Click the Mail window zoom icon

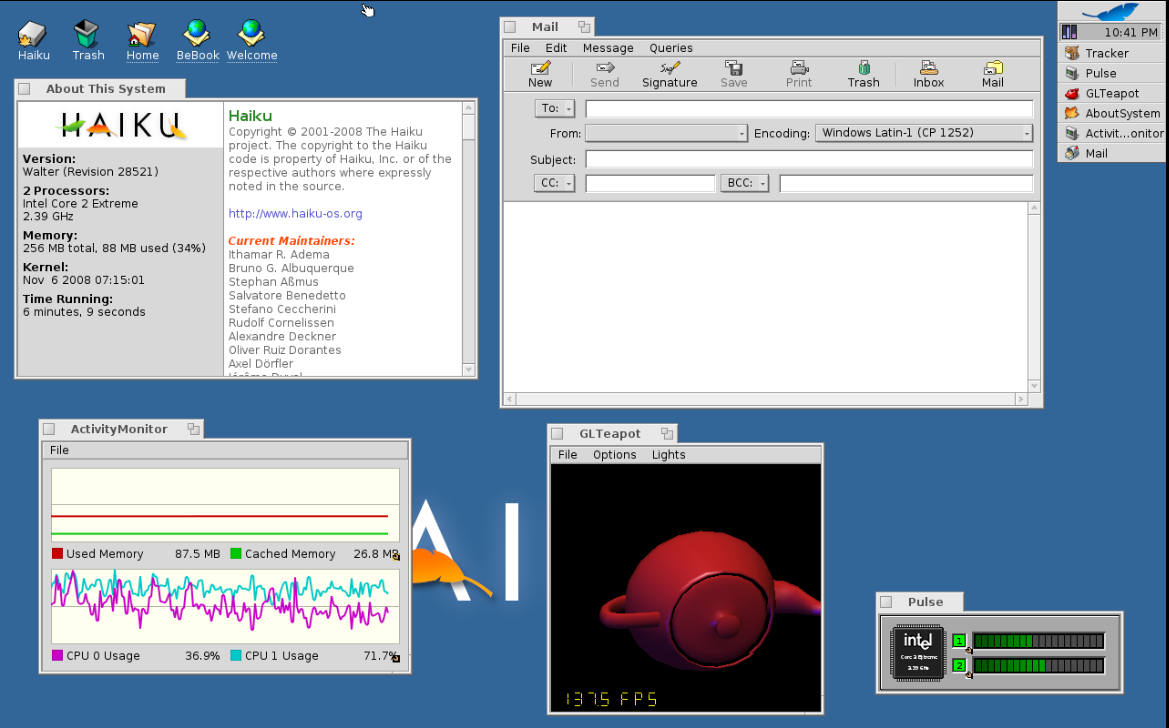(x=584, y=27)
